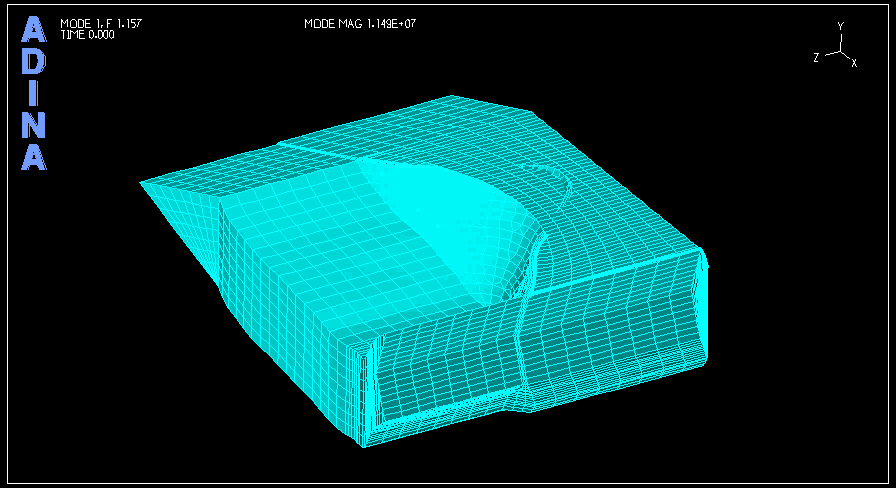Click the cyan finite element mesh model

tap(423, 271)
